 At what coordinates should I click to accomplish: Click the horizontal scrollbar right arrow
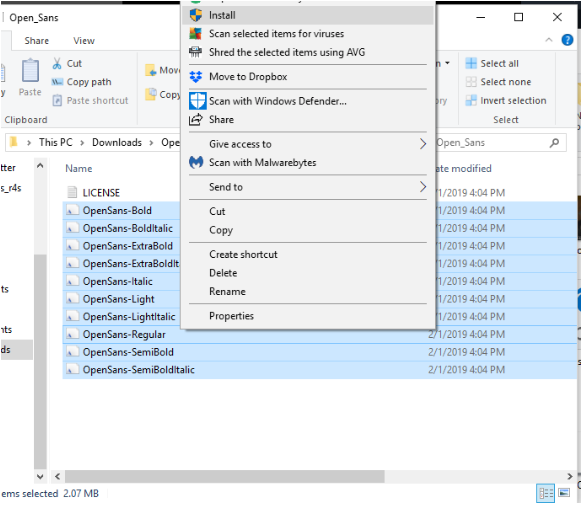[x=570, y=476]
